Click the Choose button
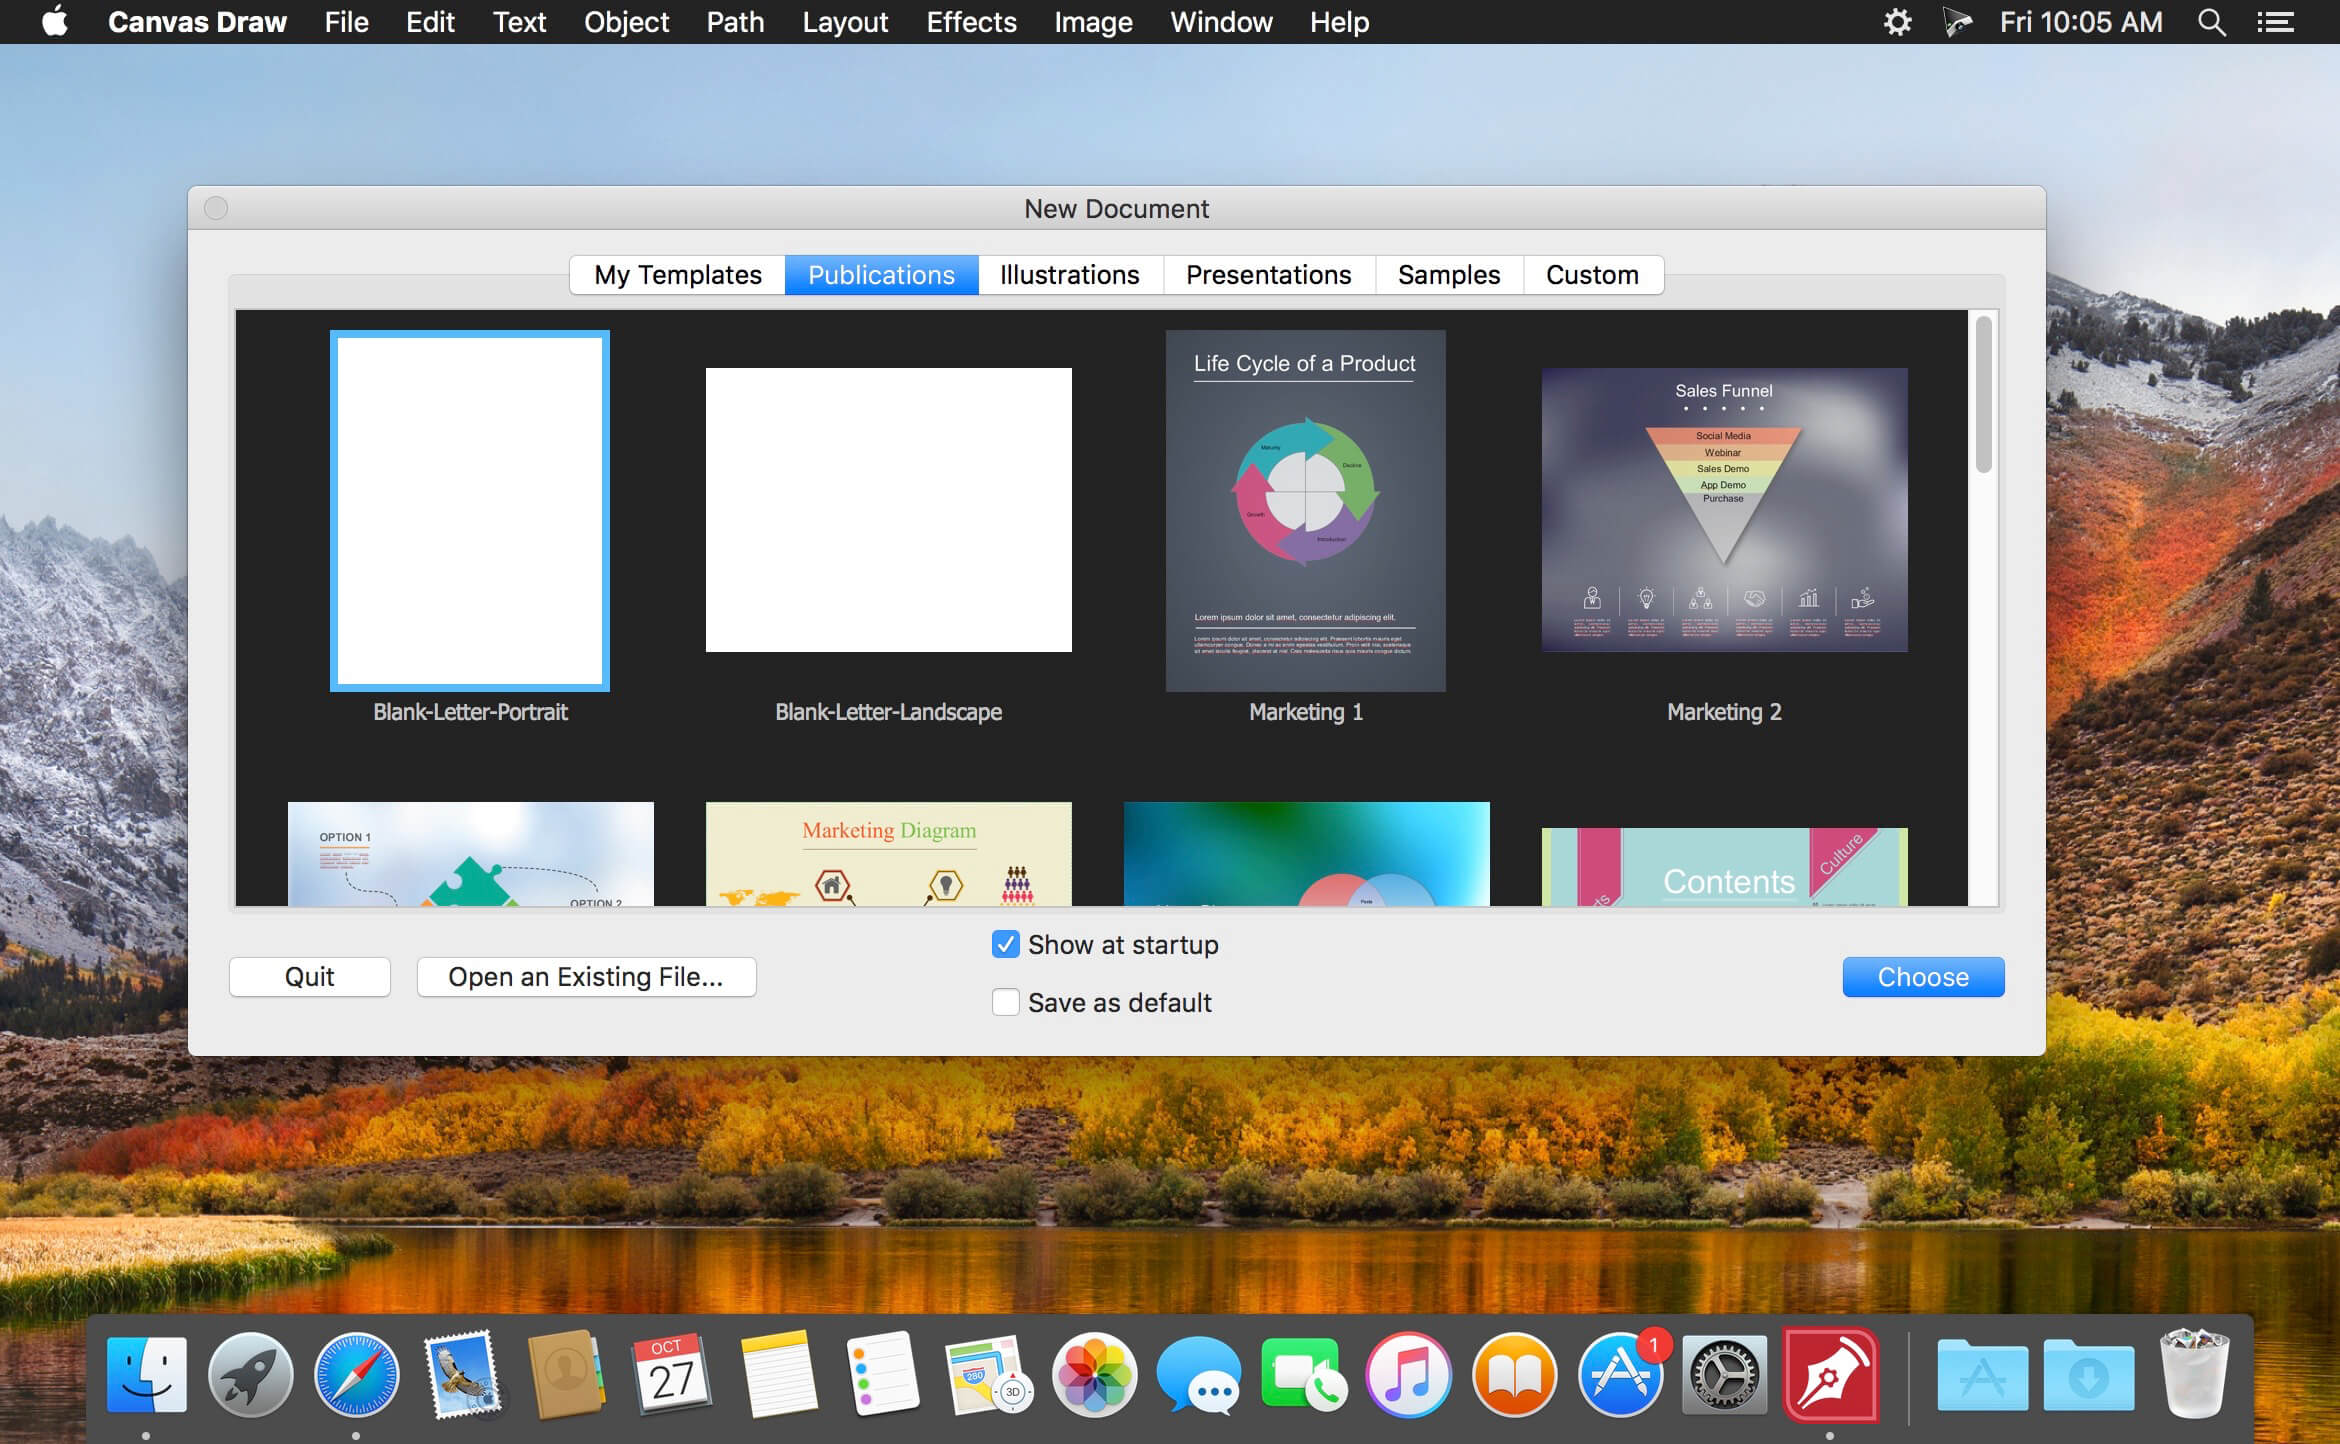Image resolution: width=2340 pixels, height=1444 pixels. 1923,977
